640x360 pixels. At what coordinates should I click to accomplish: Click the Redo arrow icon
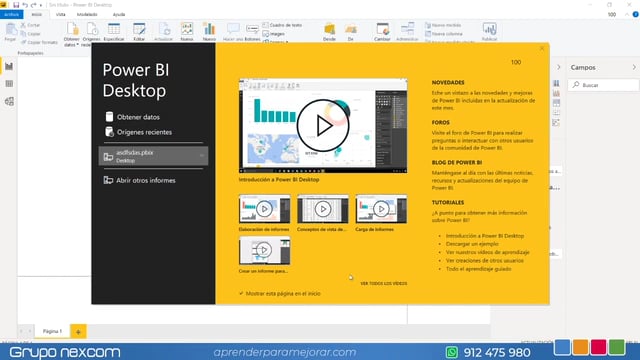point(33,5)
